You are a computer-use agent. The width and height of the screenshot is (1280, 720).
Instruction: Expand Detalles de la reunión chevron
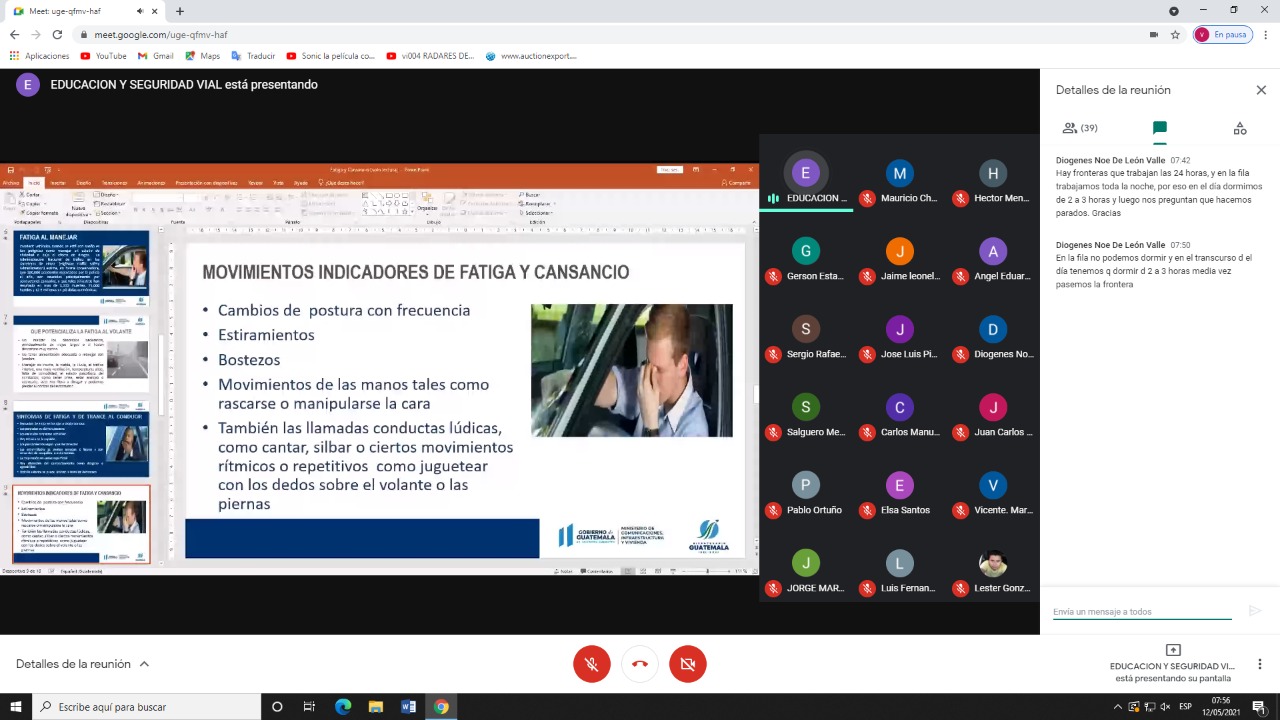coord(144,664)
